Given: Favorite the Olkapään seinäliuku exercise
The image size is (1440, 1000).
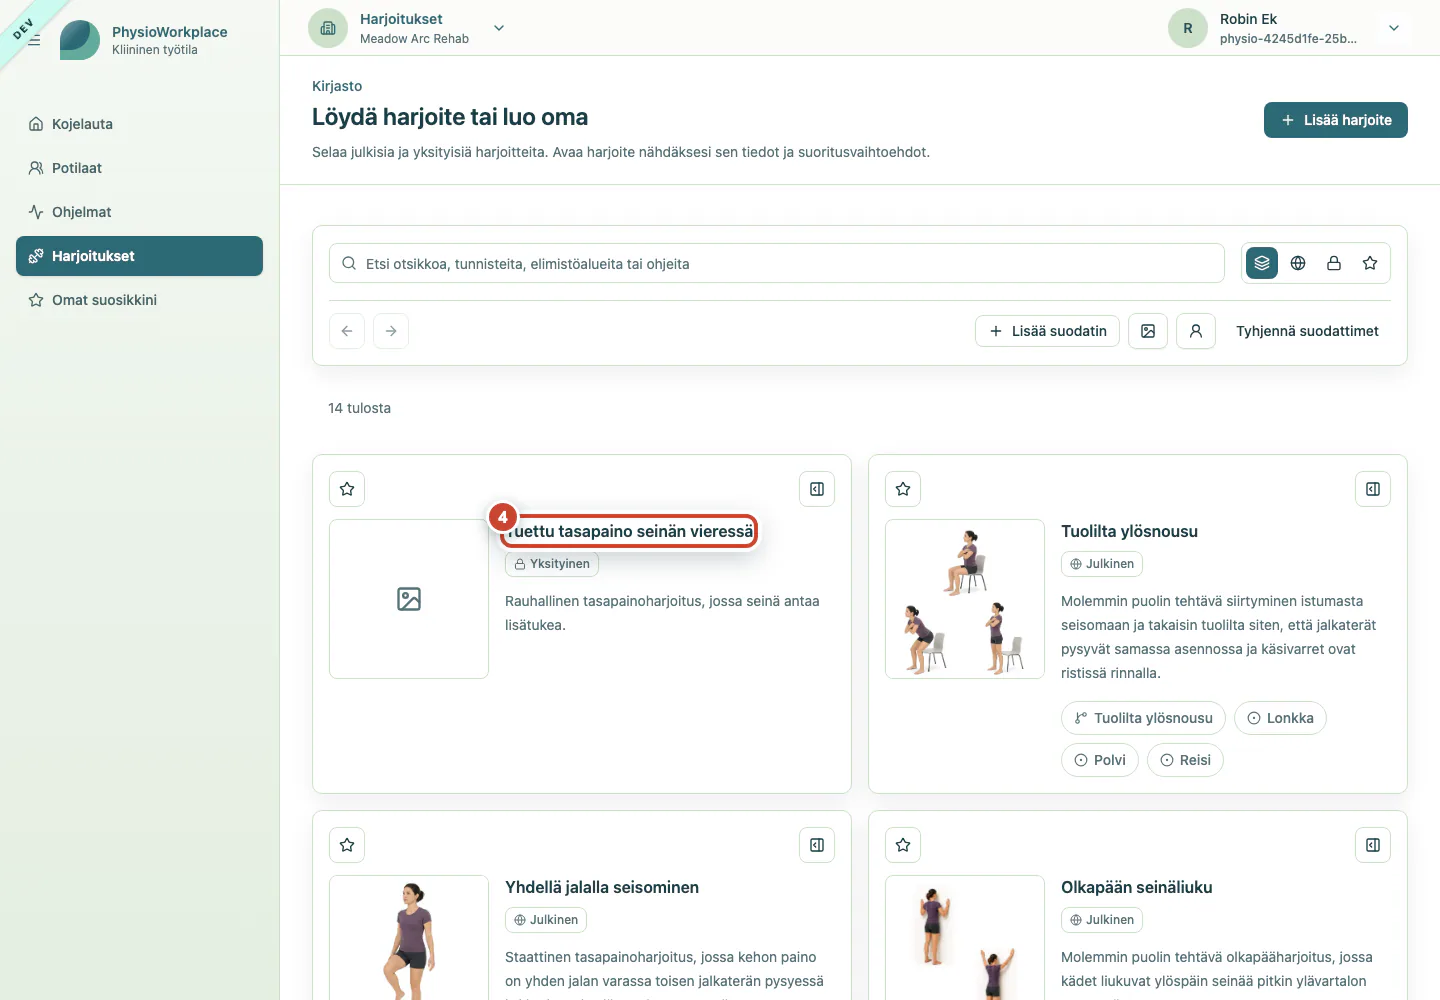Looking at the screenshot, I should click(903, 845).
